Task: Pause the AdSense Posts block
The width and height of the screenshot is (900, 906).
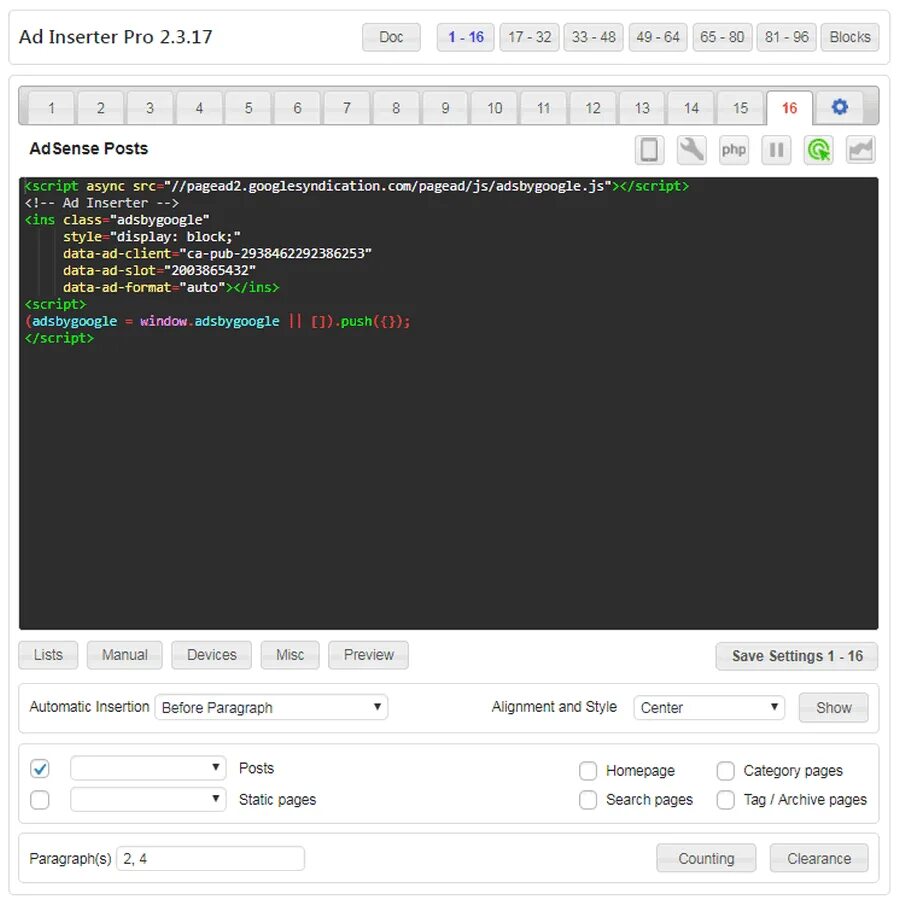Action: click(x=776, y=149)
